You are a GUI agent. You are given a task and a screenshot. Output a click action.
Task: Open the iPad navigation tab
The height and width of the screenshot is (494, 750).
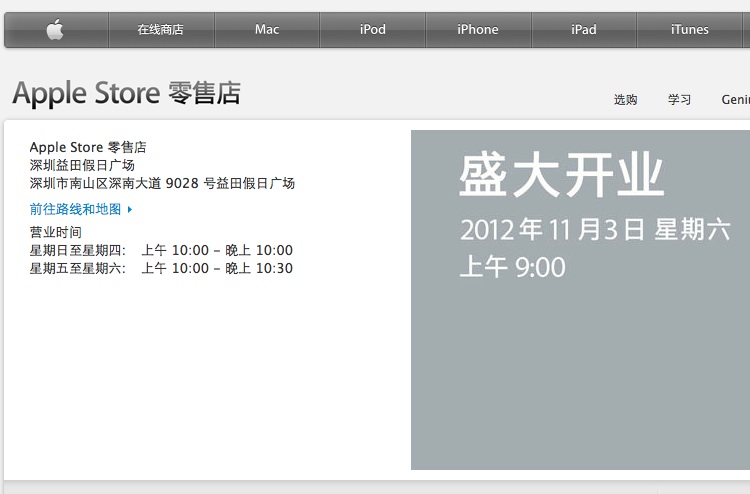click(x=584, y=30)
